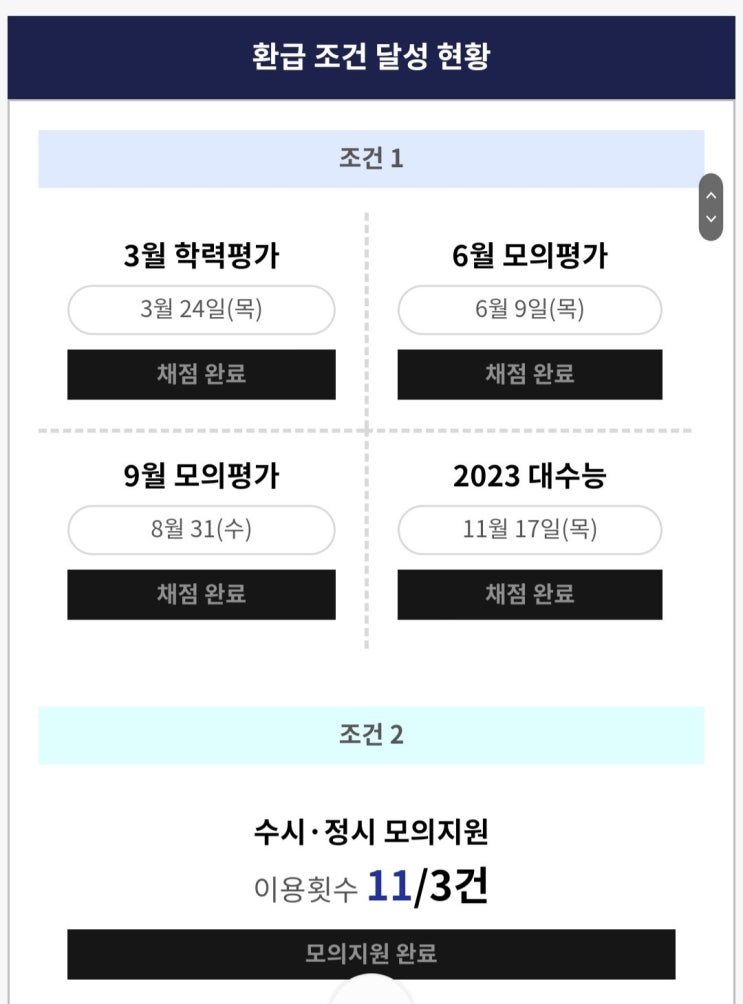Select the 8월 31(수) date pill
The image size is (743, 1004).
click(201, 530)
